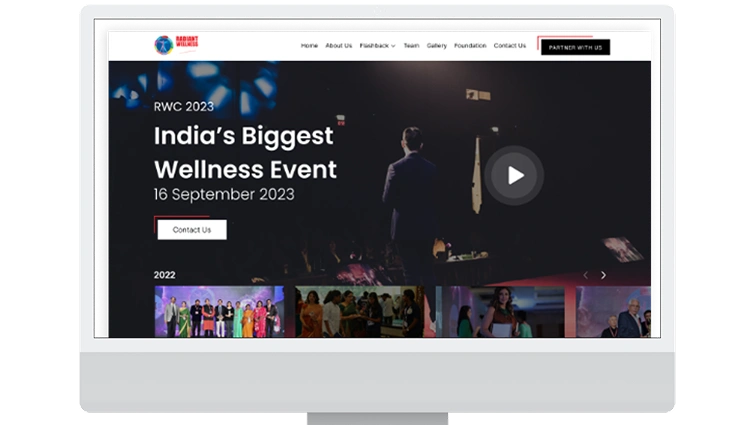
Task: Play the hero video
Action: tap(514, 175)
